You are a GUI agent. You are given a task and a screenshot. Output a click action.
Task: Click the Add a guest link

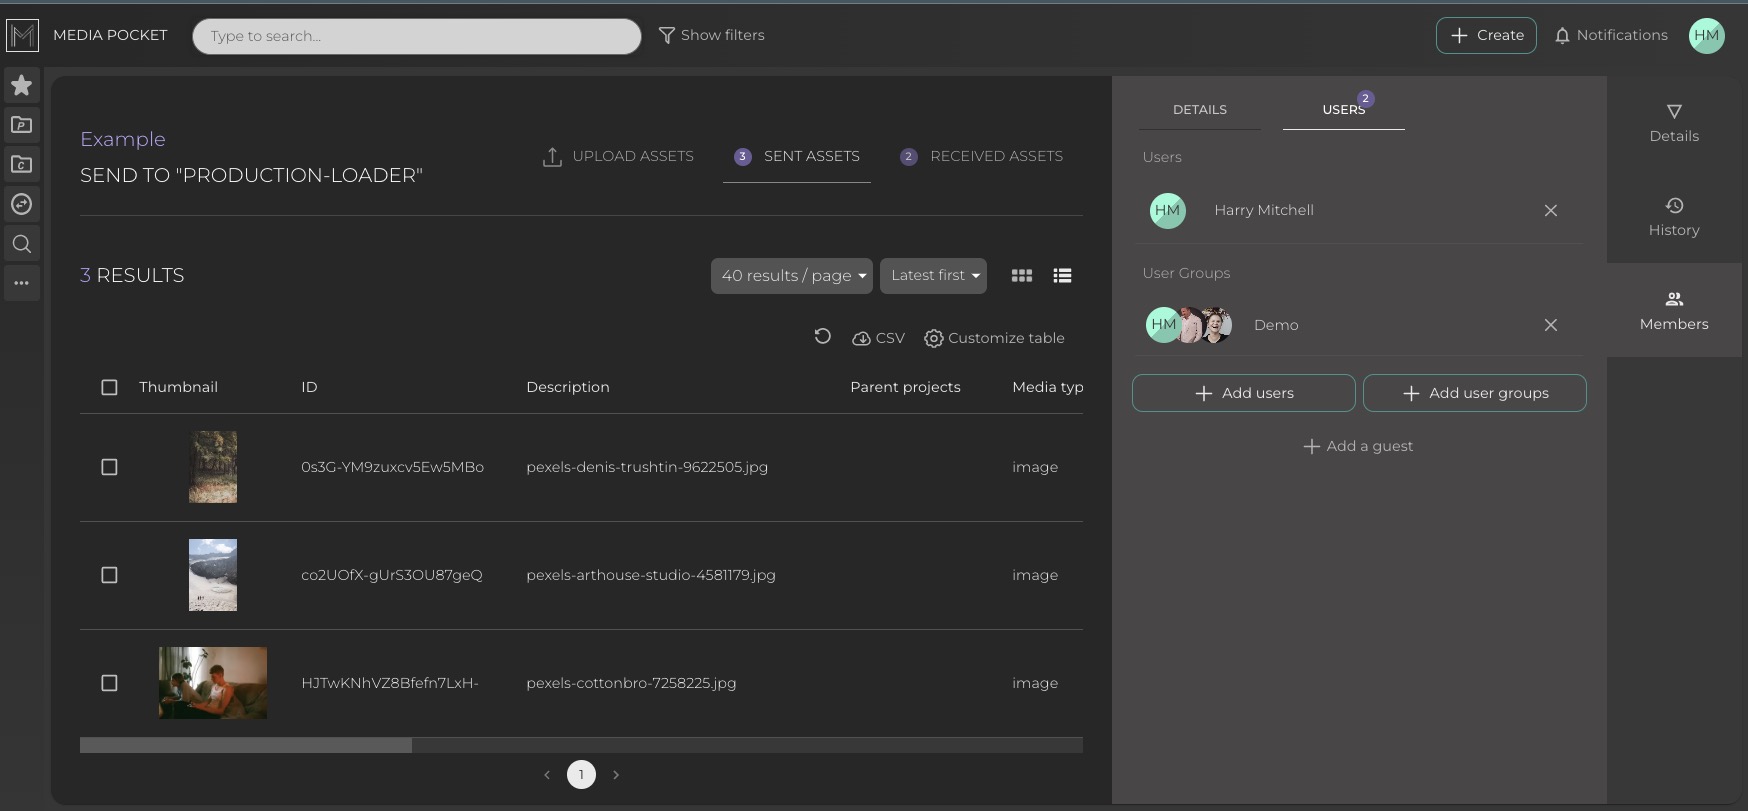tap(1358, 446)
